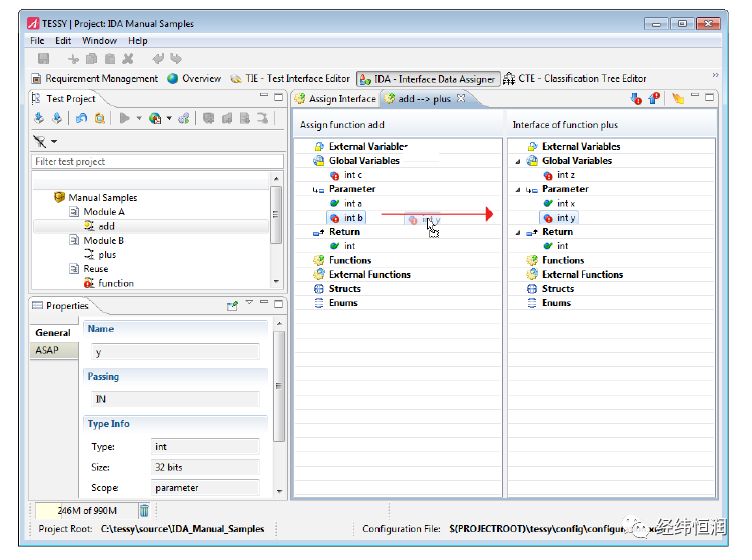Switch to the Assign Interface tab

coord(336,99)
